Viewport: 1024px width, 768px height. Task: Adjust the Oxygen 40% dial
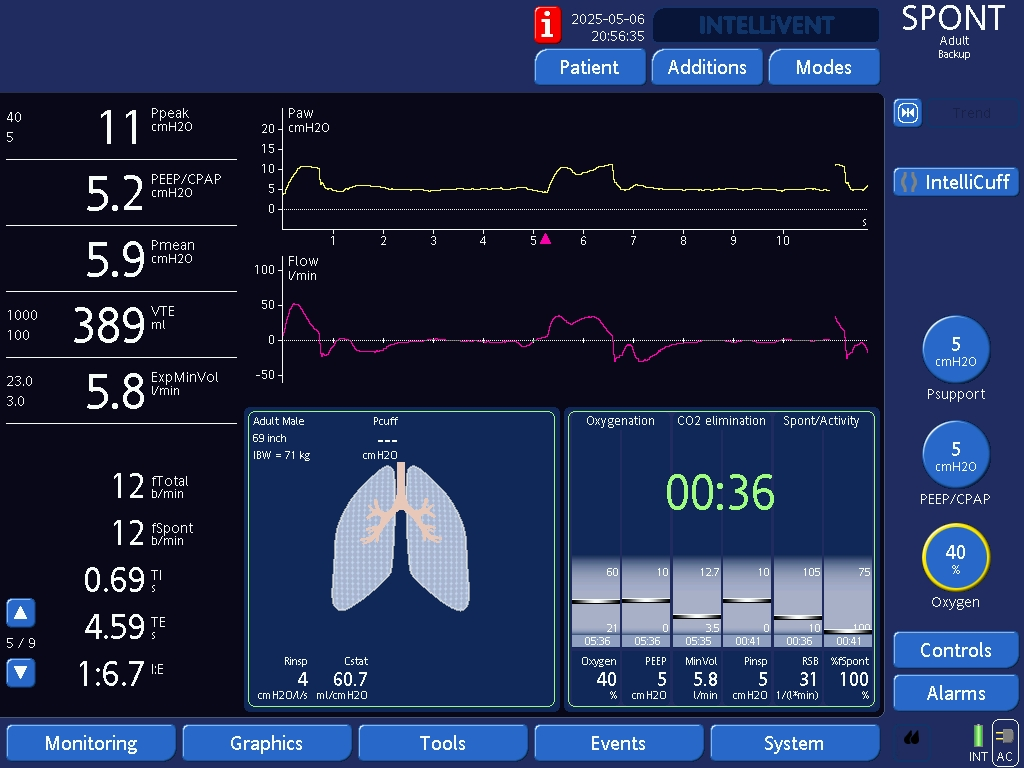pos(955,558)
